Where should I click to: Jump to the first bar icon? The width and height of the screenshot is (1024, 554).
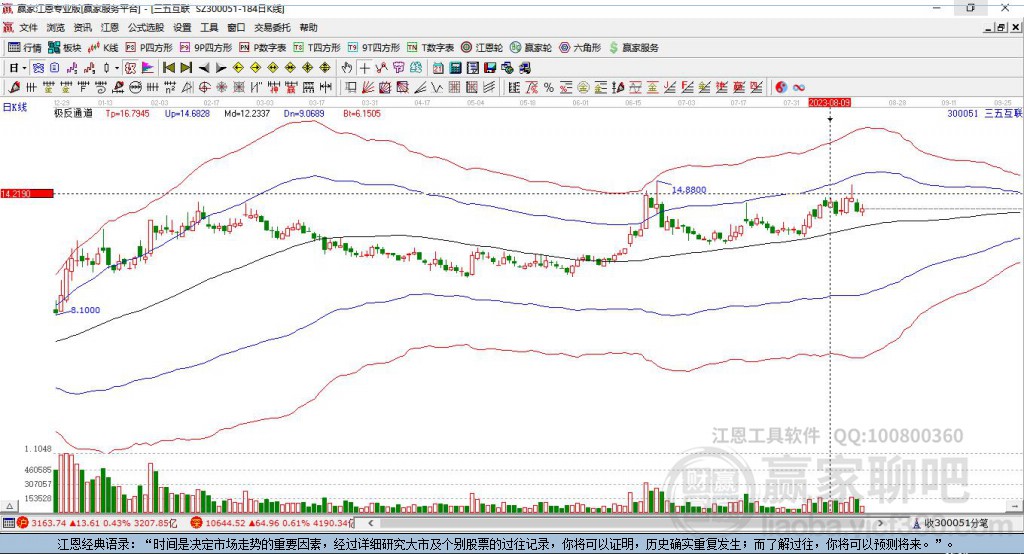[169, 68]
